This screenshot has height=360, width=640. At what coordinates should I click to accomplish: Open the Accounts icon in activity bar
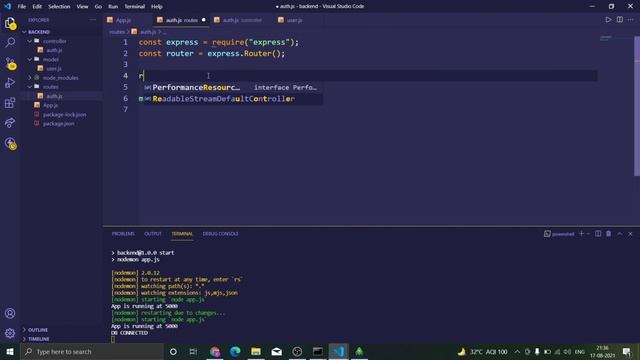[x=10, y=313]
